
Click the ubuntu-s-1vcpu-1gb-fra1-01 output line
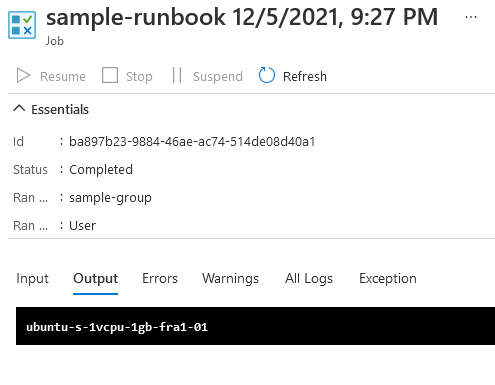[x=117, y=327]
